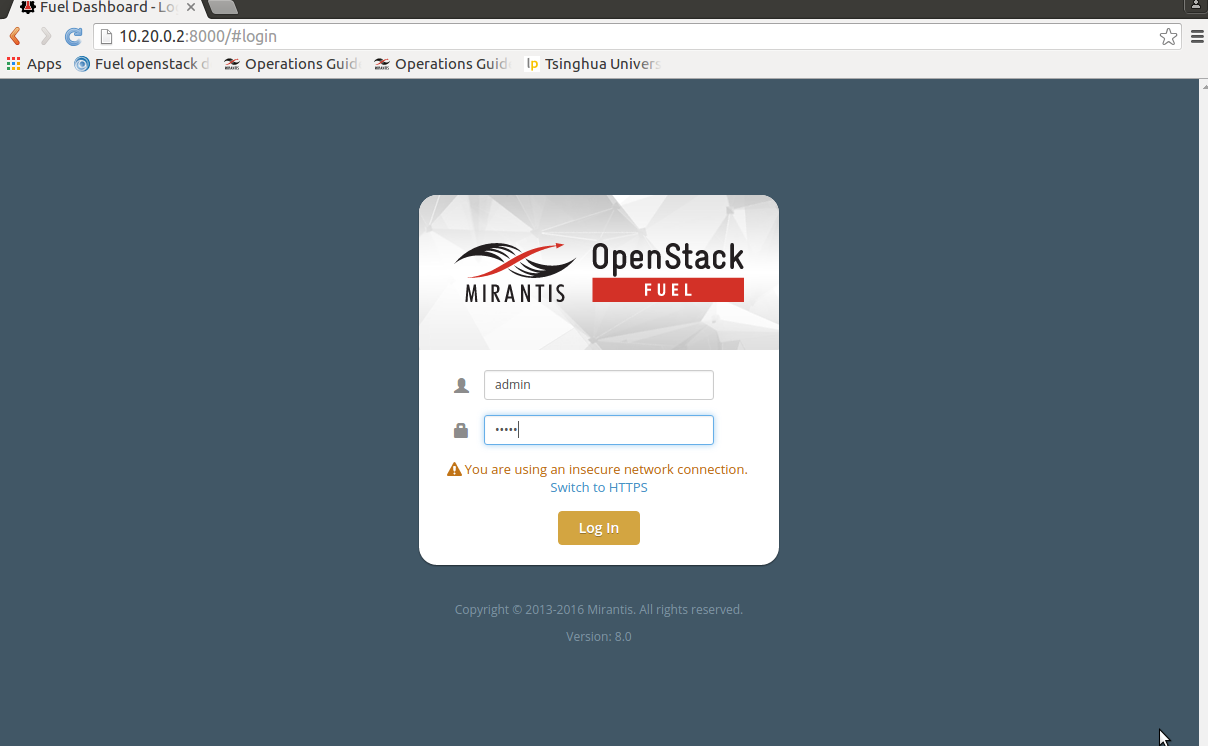
Task: Click the user silhouette icon beside the admin field
Action: point(461,385)
